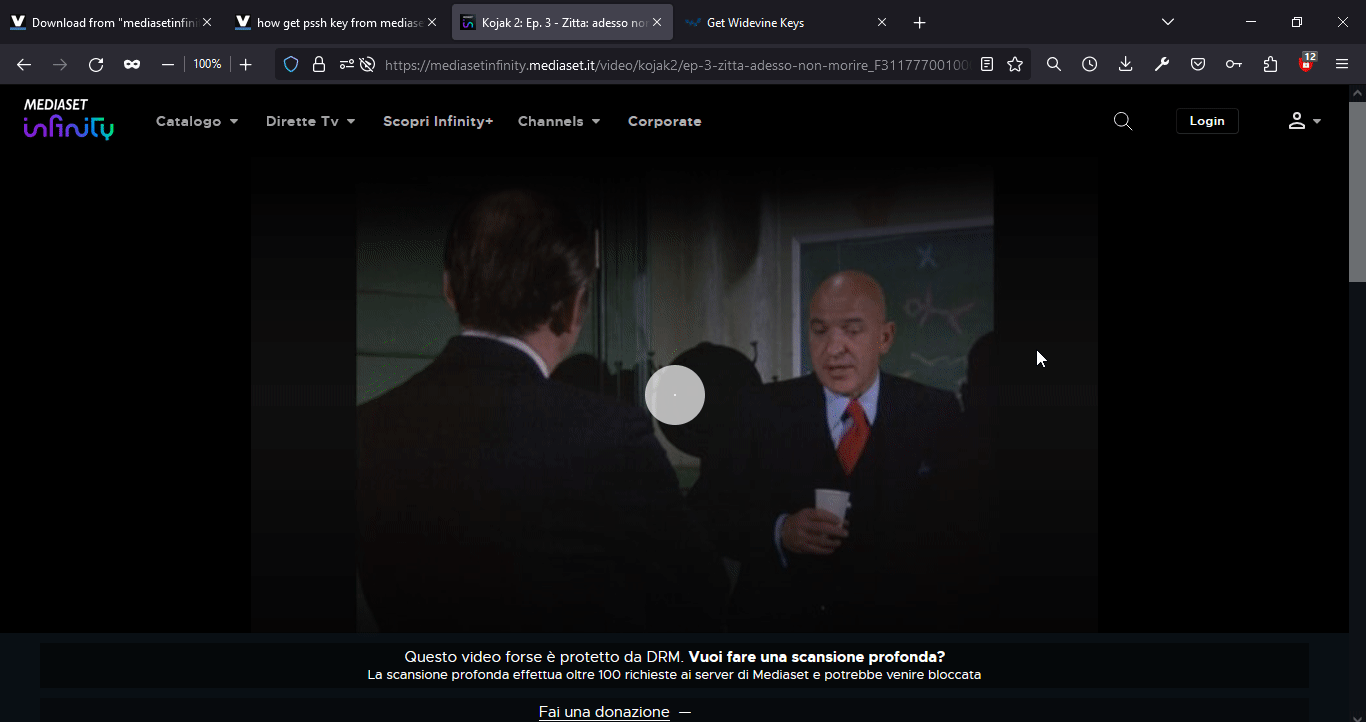Click the Mediaset Infinity logo
Screen dimensions: 1366x722
pos(68,119)
